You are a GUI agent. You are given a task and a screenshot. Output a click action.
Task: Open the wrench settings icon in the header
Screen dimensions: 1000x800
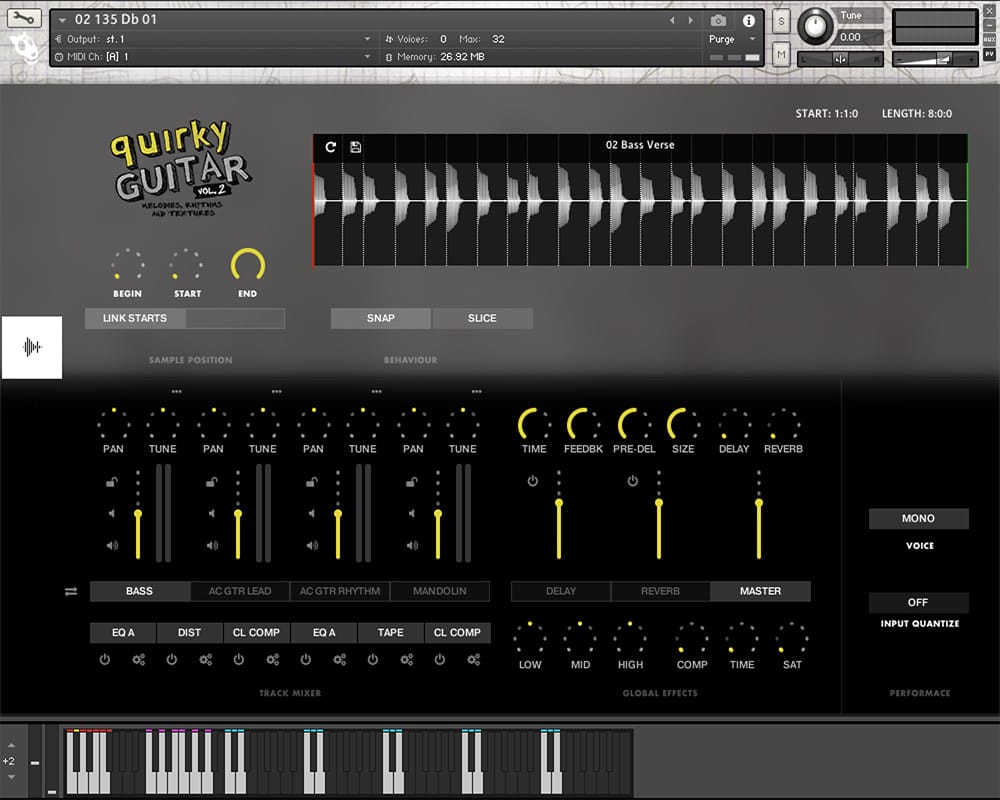[x=26, y=19]
